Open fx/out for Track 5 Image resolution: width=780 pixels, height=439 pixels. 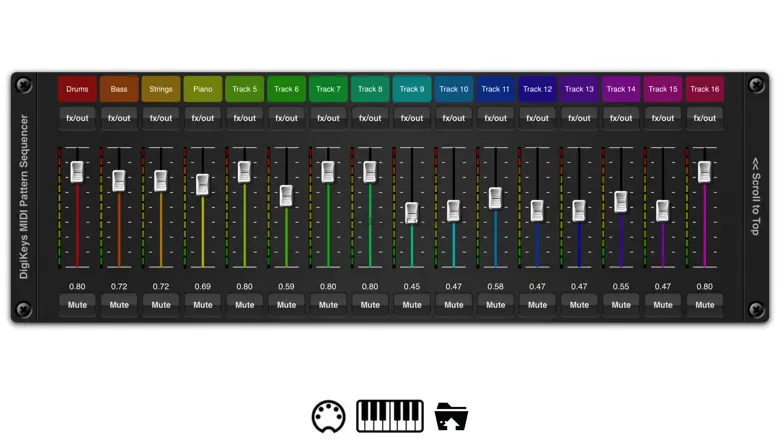click(x=244, y=118)
